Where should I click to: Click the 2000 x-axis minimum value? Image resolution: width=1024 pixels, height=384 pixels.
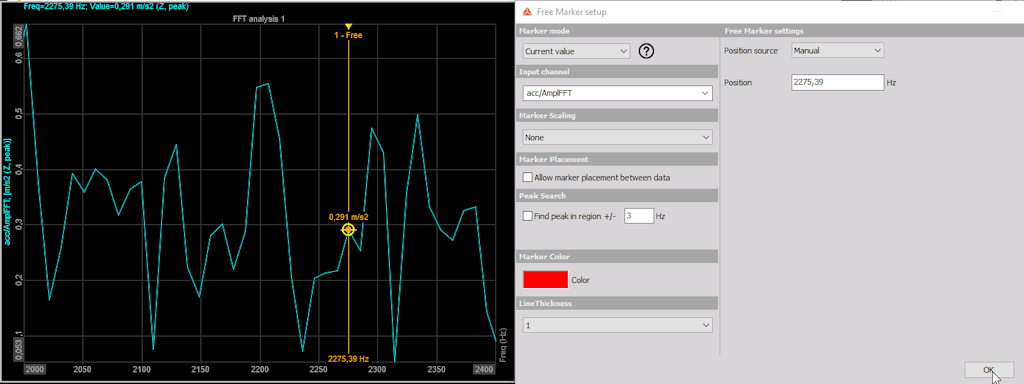(x=34, y=370)
